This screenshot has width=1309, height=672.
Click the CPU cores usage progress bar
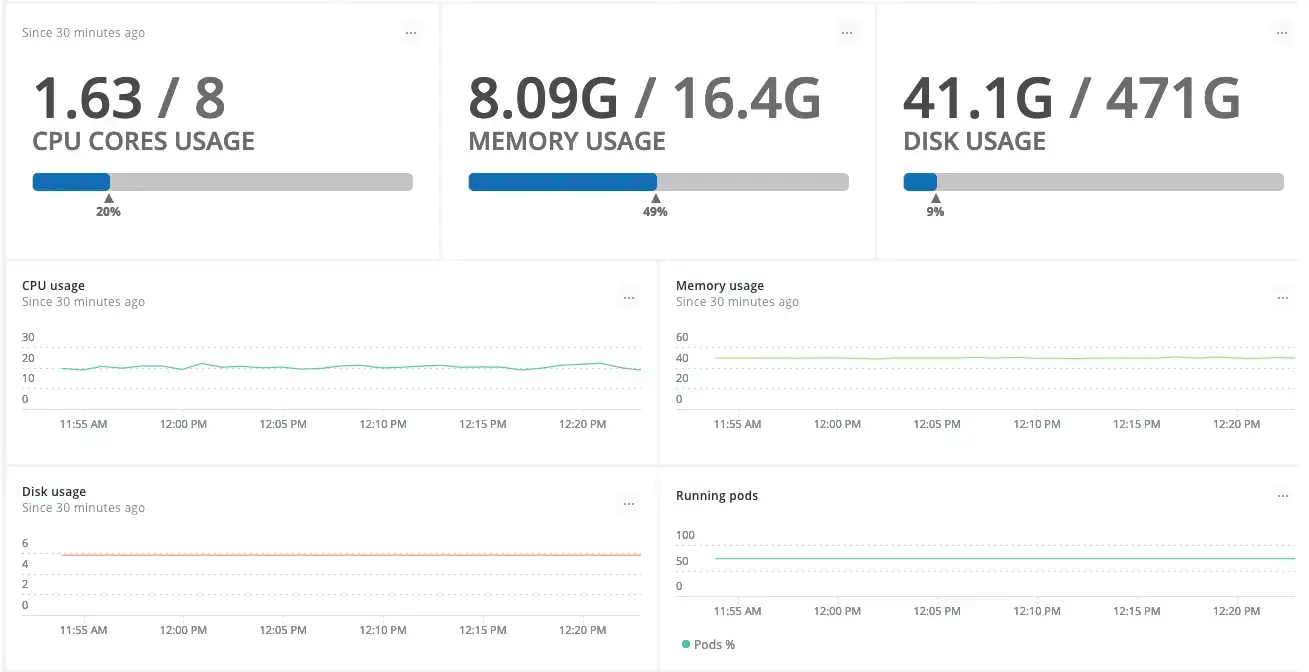point(222,182)
